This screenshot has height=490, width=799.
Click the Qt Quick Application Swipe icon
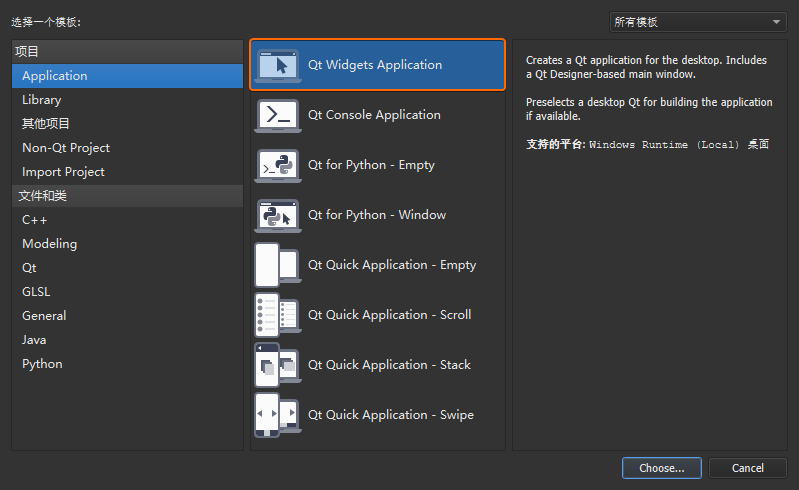pyautogui.click(x=278, y=415)
